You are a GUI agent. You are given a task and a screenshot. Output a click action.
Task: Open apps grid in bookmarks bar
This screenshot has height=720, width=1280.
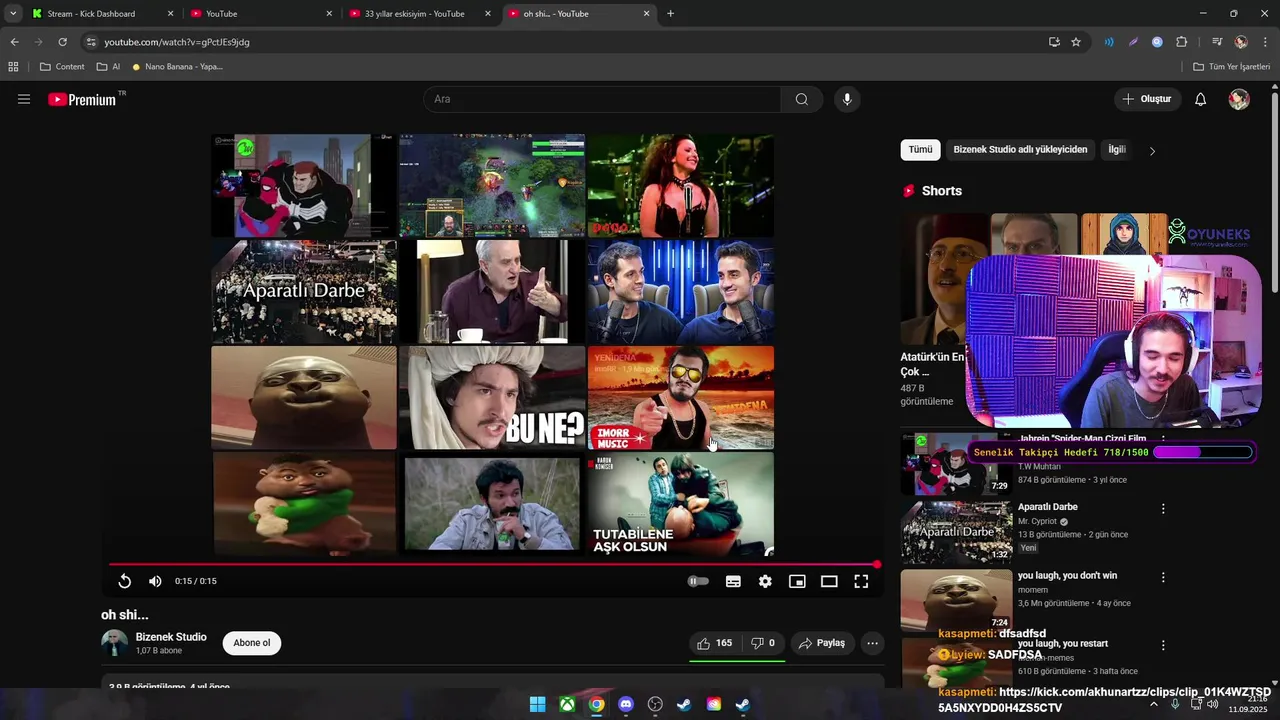[13, 67]
